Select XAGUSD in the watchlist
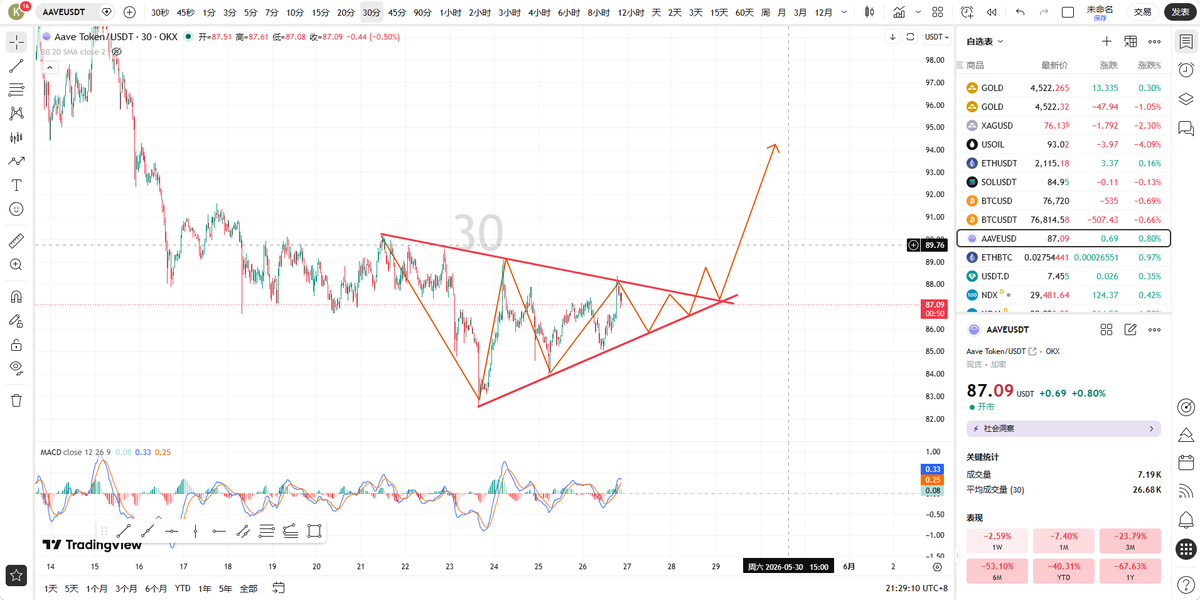 pyautogui.click(x=1063, y=125)
